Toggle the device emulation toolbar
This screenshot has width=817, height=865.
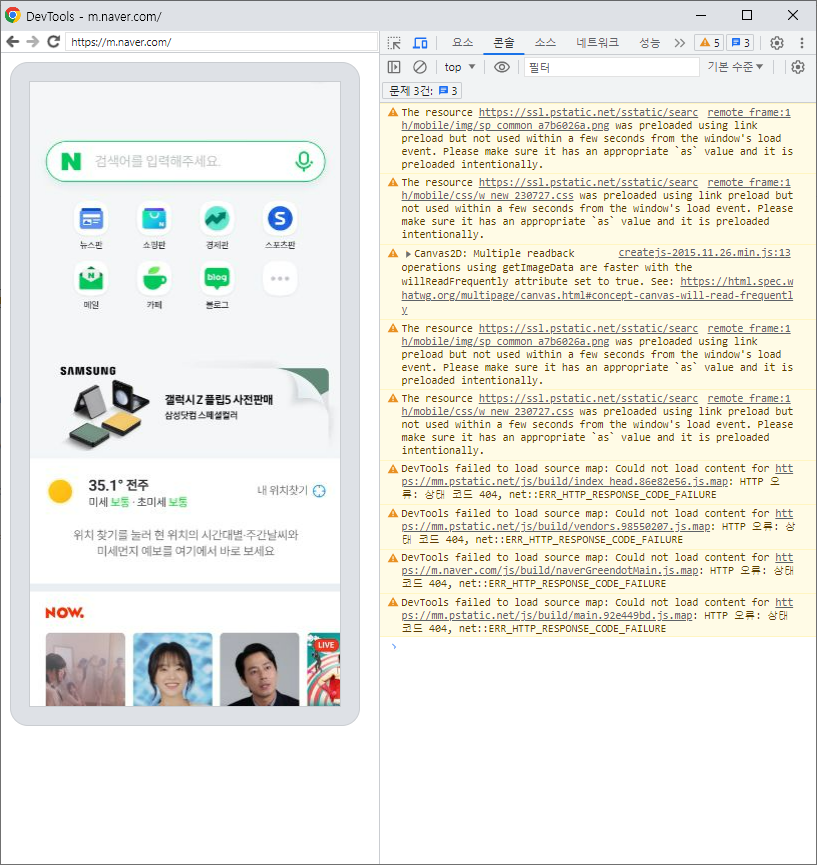pyautogui.click(x=421, y=42)
